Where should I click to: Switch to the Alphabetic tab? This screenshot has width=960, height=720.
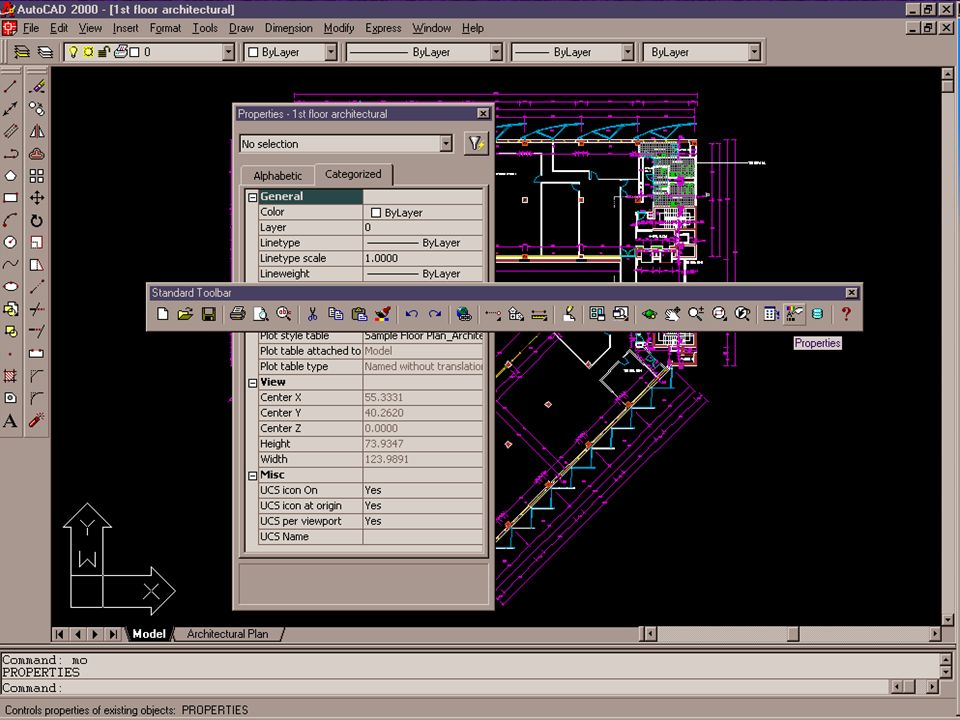pyautogui.click(x=277, y=176)
